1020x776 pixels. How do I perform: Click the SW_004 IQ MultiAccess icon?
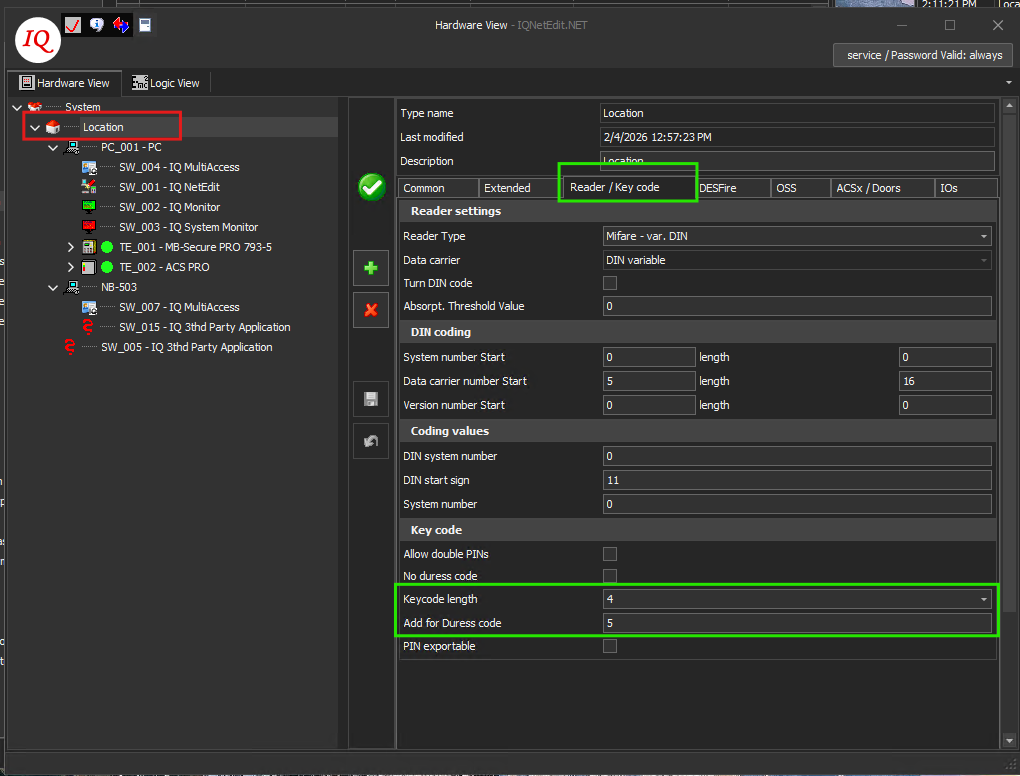pos(89,167)
